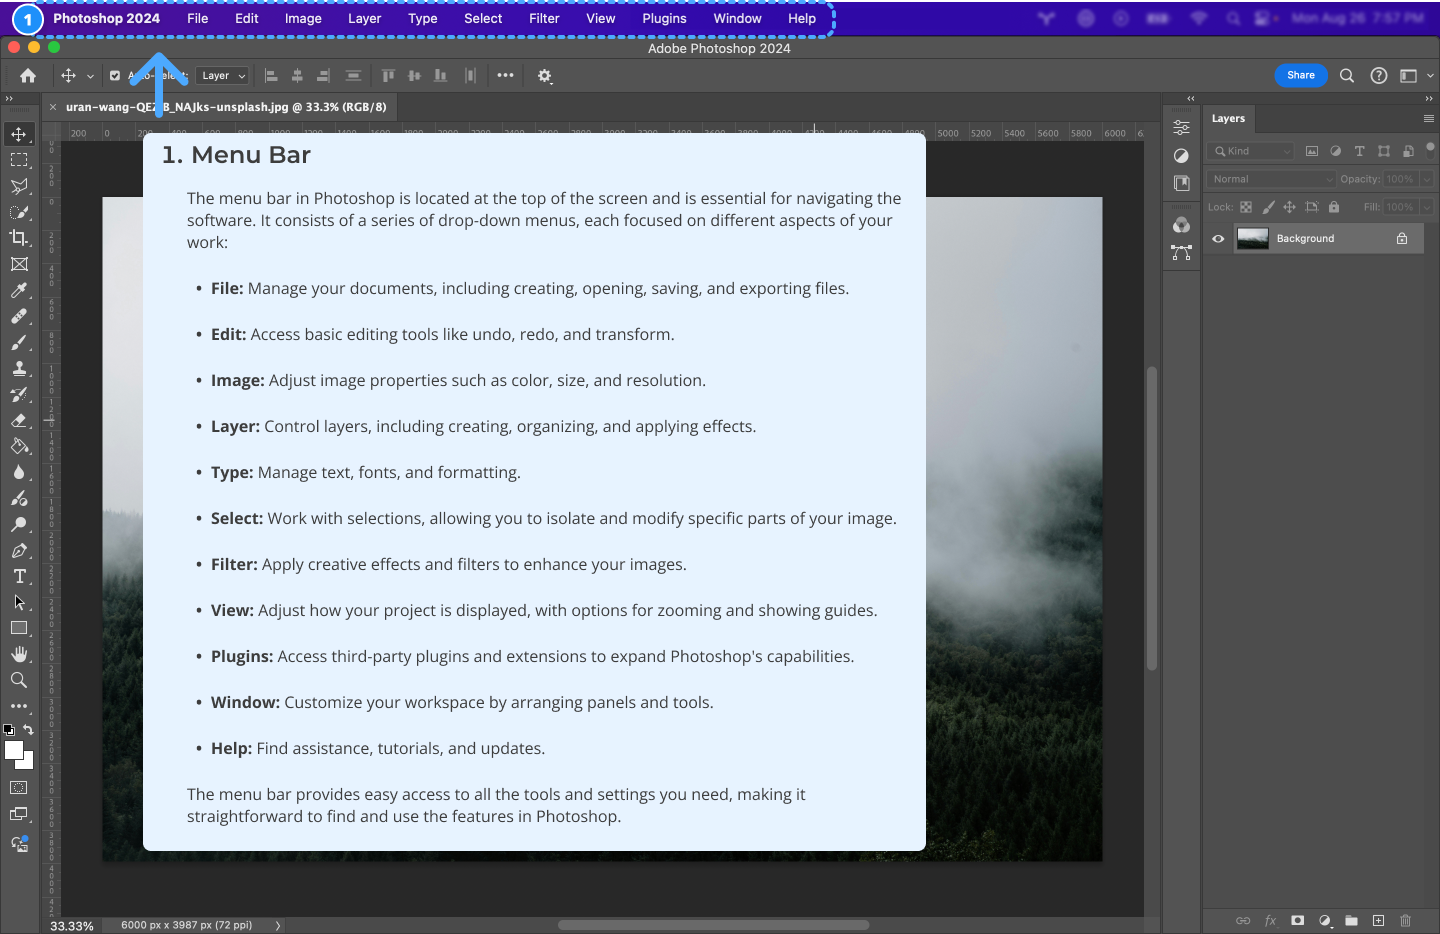Select the Hand tool

[19, 654]
